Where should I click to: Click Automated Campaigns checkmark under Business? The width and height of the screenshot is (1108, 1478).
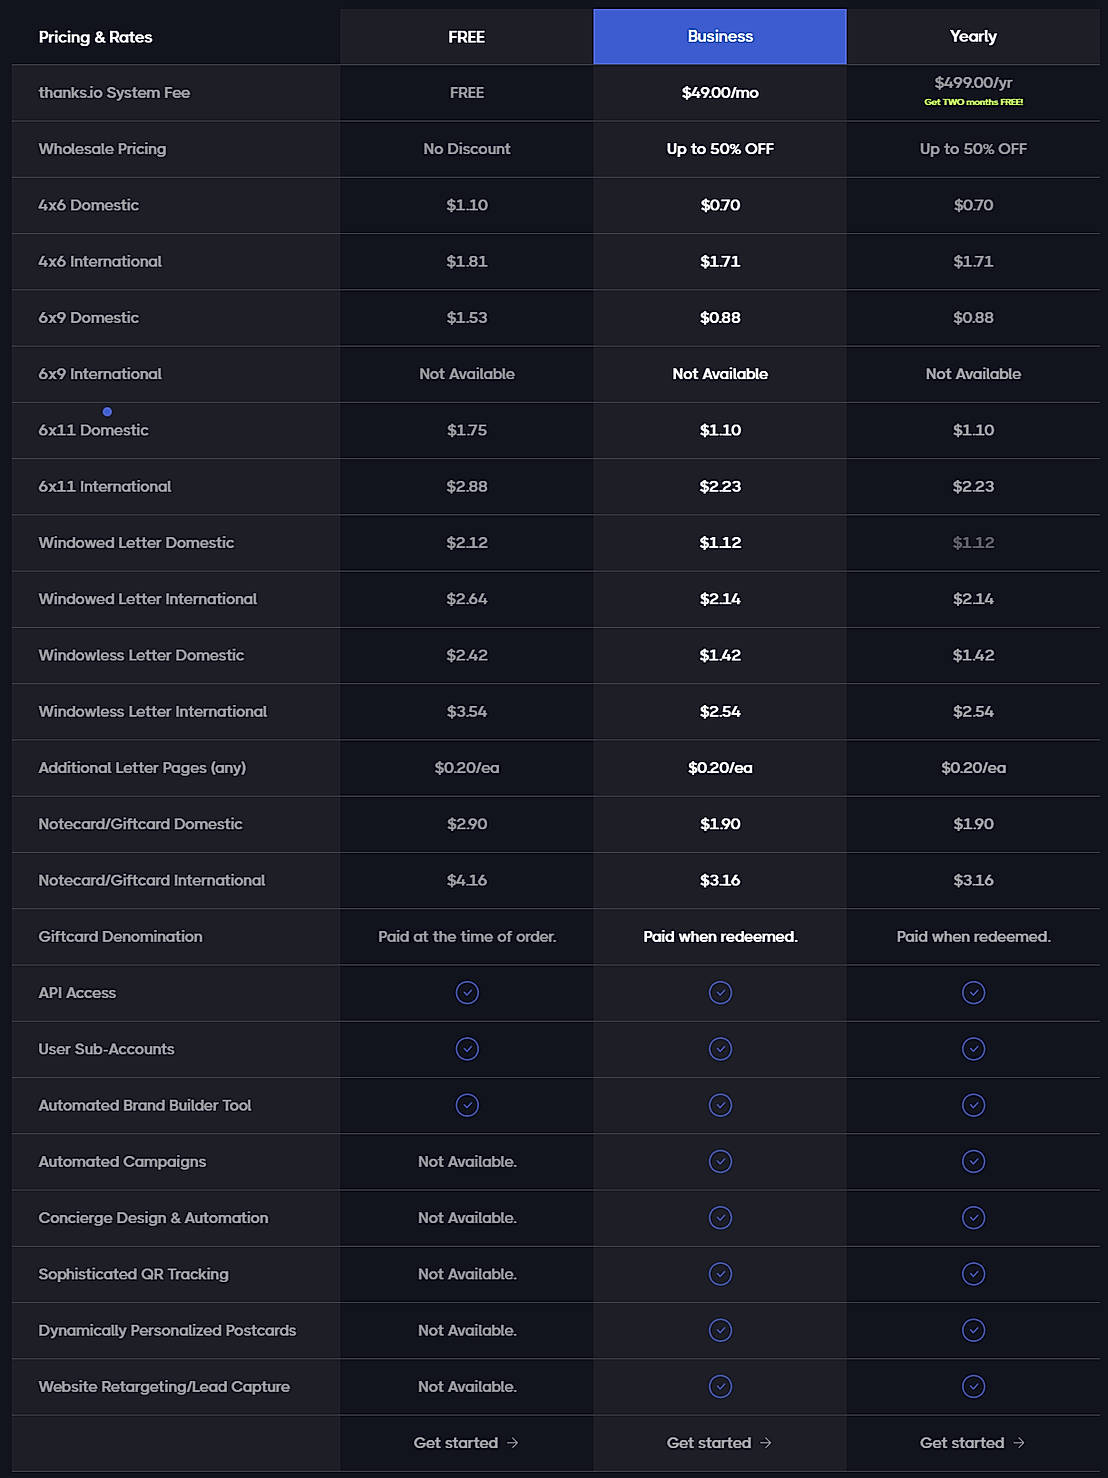(720, 1162)
